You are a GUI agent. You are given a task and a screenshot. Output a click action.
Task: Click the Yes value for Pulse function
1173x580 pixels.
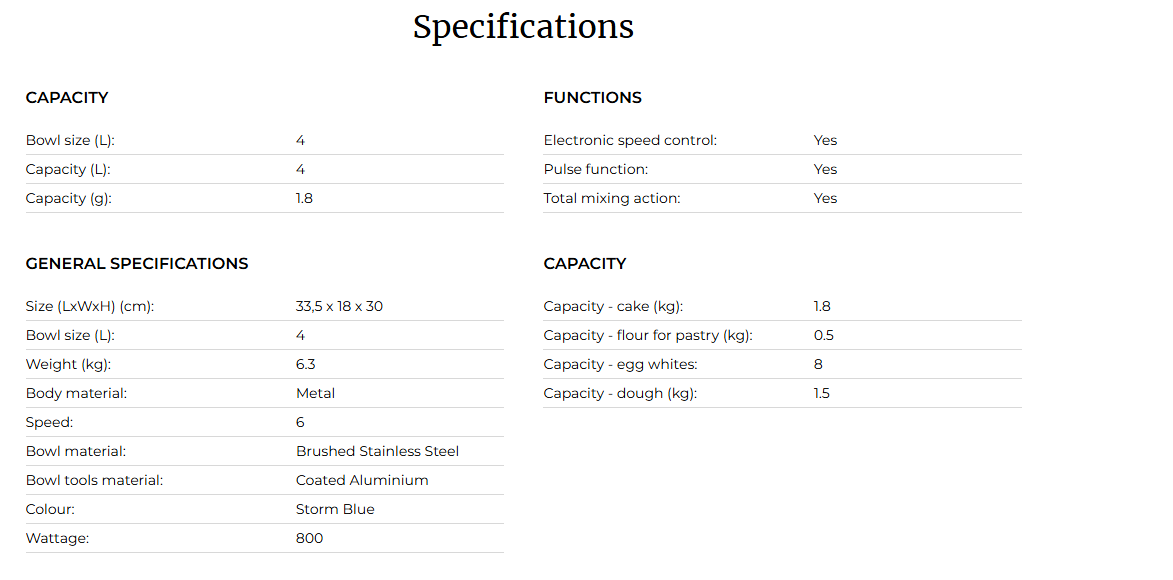pos(826,170)
